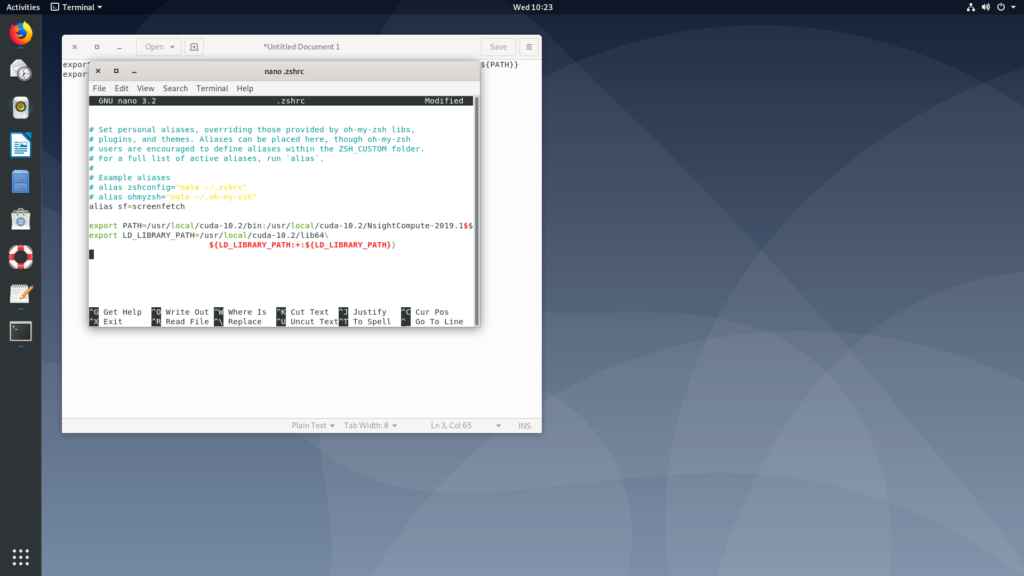Create a new document in gedit
Screen dimensions: 1024x576
194,47
